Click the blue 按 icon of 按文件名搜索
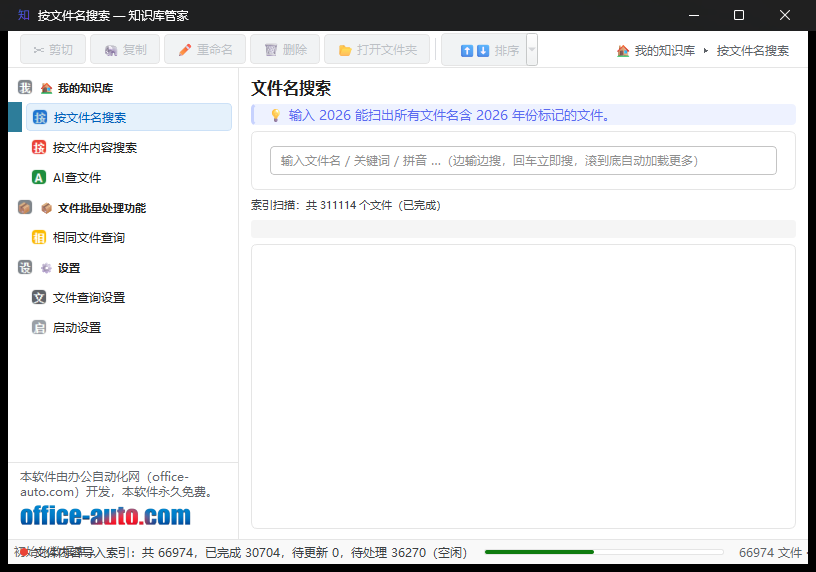 click(40, 117)
